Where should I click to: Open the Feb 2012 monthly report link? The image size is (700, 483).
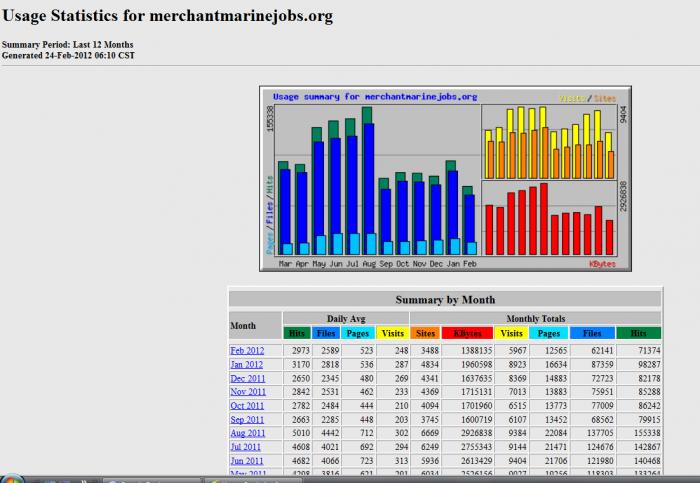pyautogui.click(x=247, y=351)
